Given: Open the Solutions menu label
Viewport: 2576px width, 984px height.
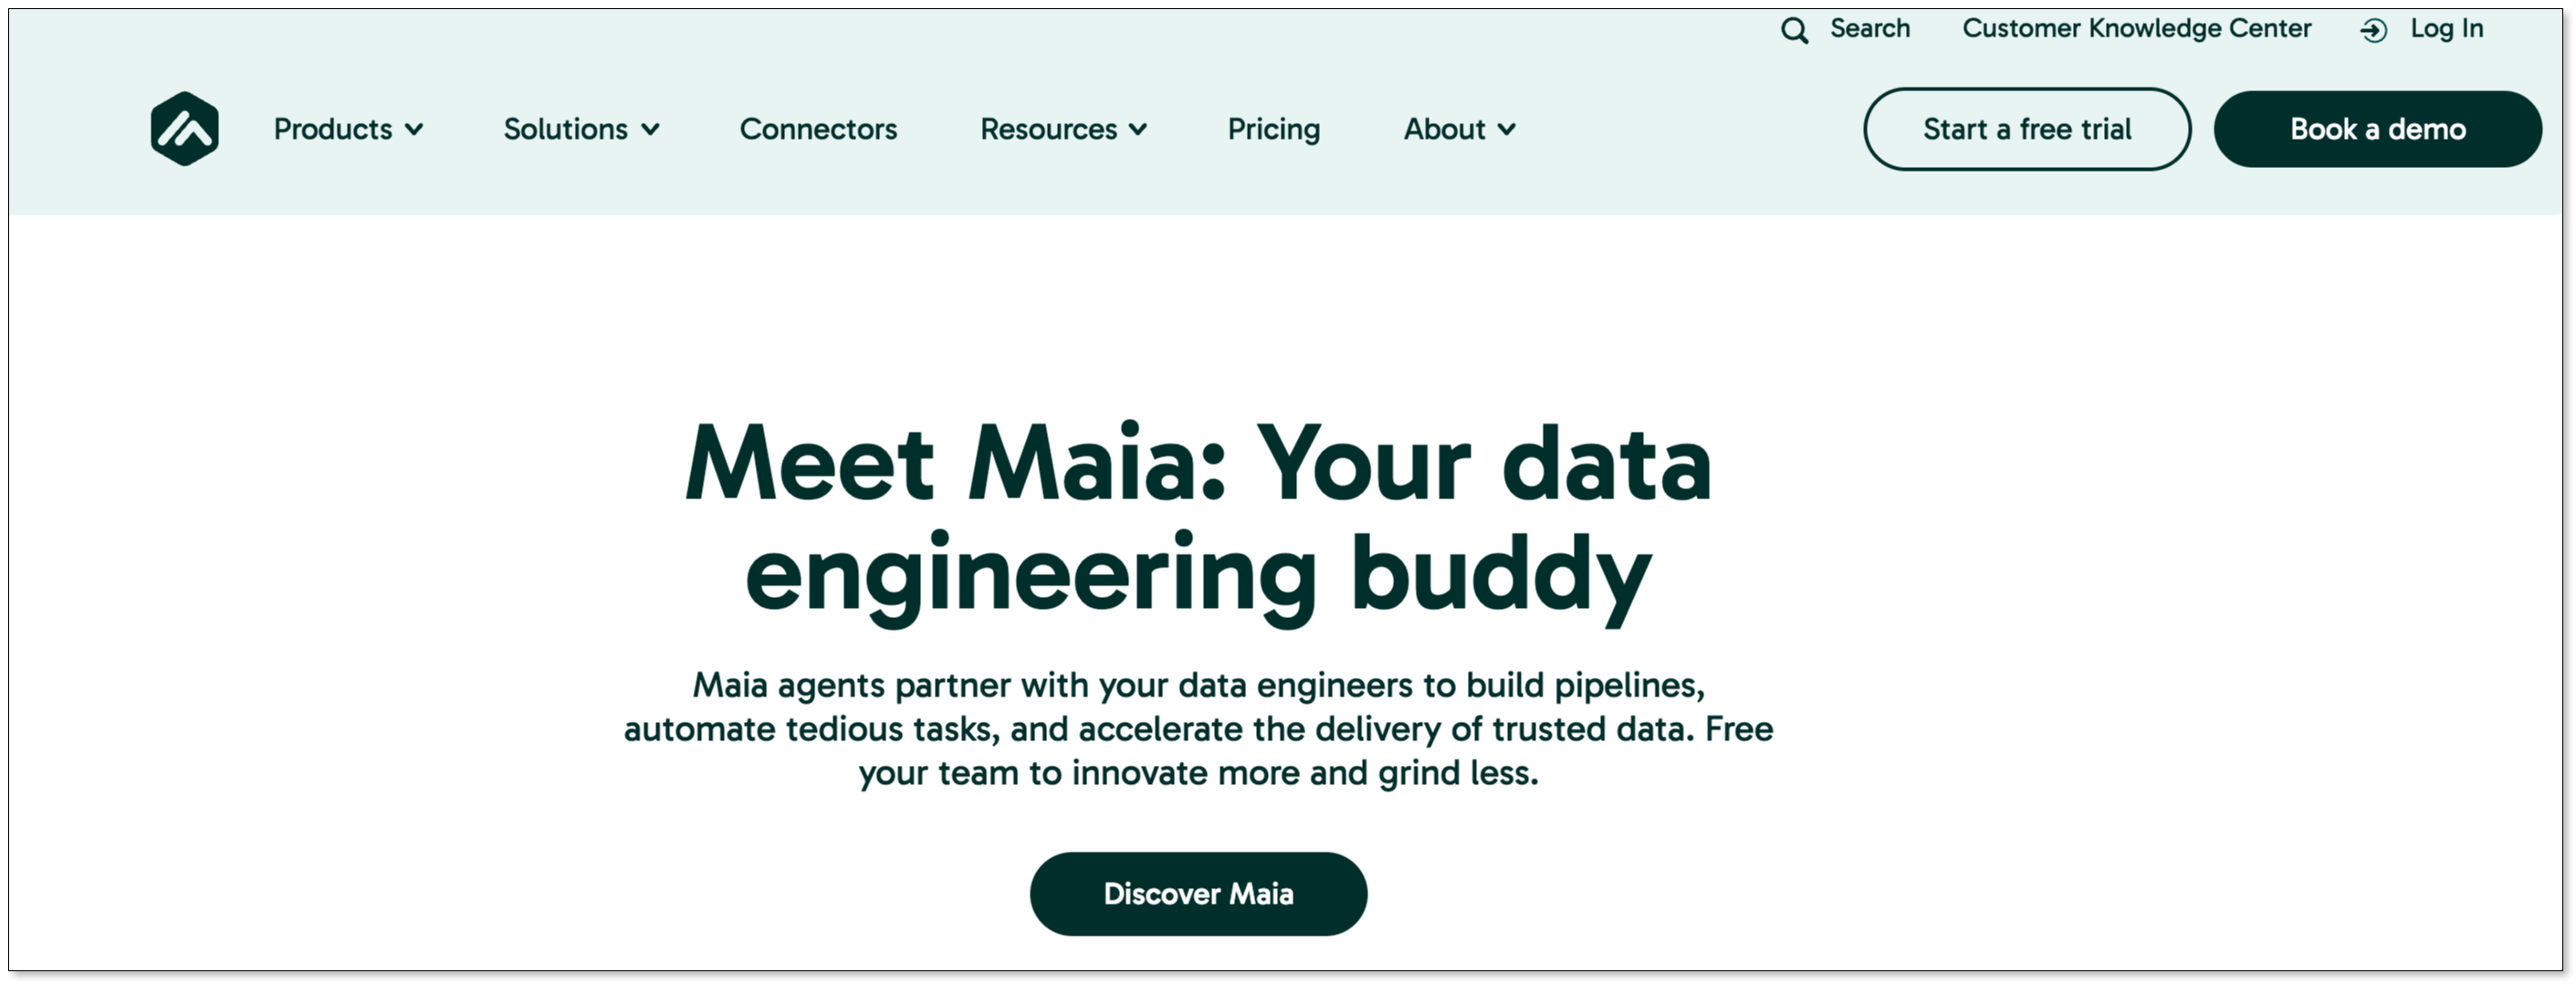Looking at the screenshot, I should [x=565, y=129].
